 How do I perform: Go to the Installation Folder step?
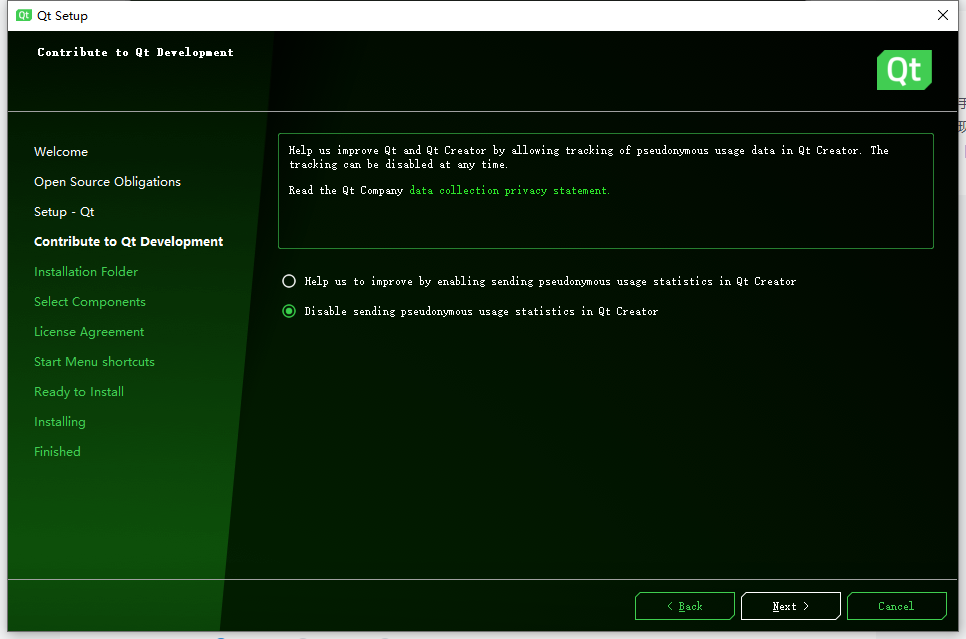(86, 271)
